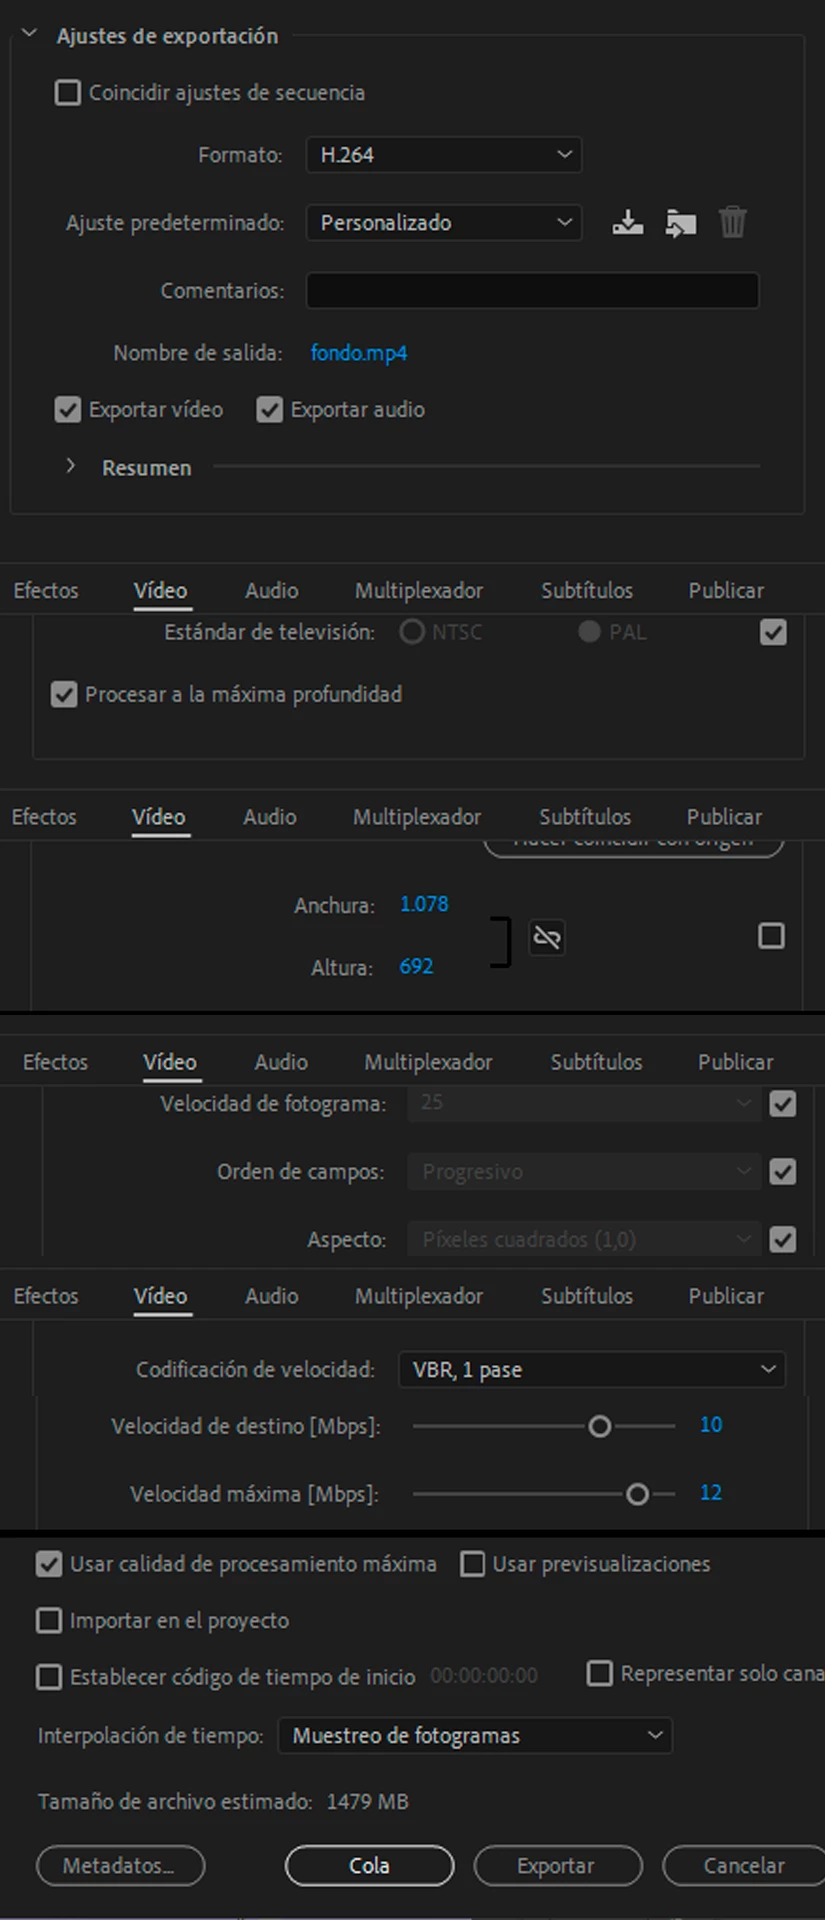Click the Nombre de salida label
Viewport: 825px width, 1920px height.
point(197,353)
